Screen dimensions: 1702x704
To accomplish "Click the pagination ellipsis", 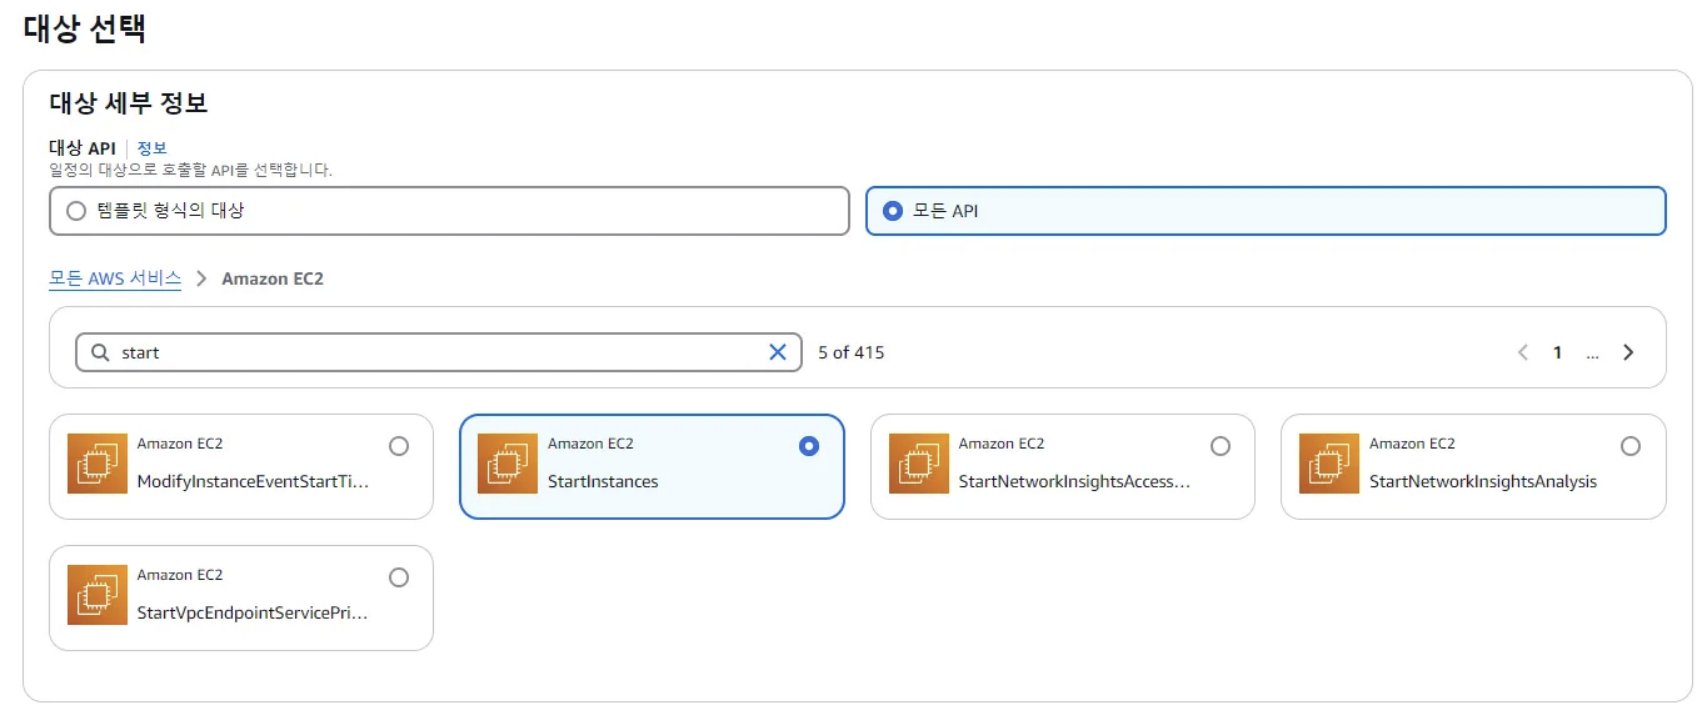I will [x=1592, y=354].
